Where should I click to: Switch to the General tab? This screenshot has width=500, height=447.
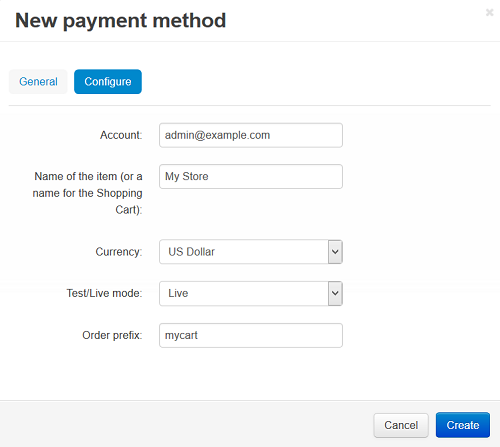[38, 82]
